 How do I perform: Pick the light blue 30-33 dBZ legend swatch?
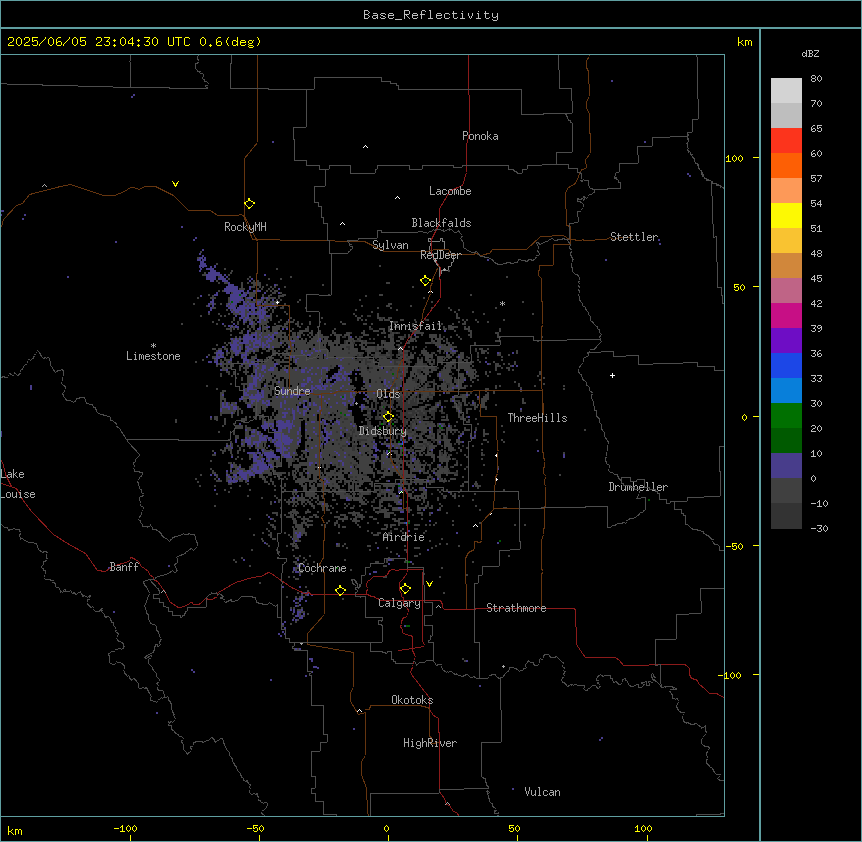pos(786,390)
